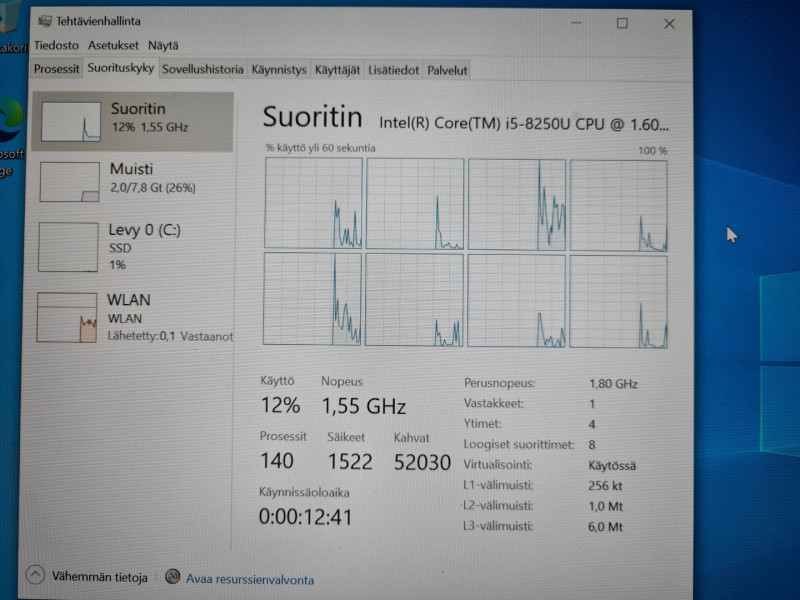Click the '% käyttö yli 60 sekuntia' label
The height and width of the screenshot is (600, 800).
pyautogui.click(x=320, y=148)
